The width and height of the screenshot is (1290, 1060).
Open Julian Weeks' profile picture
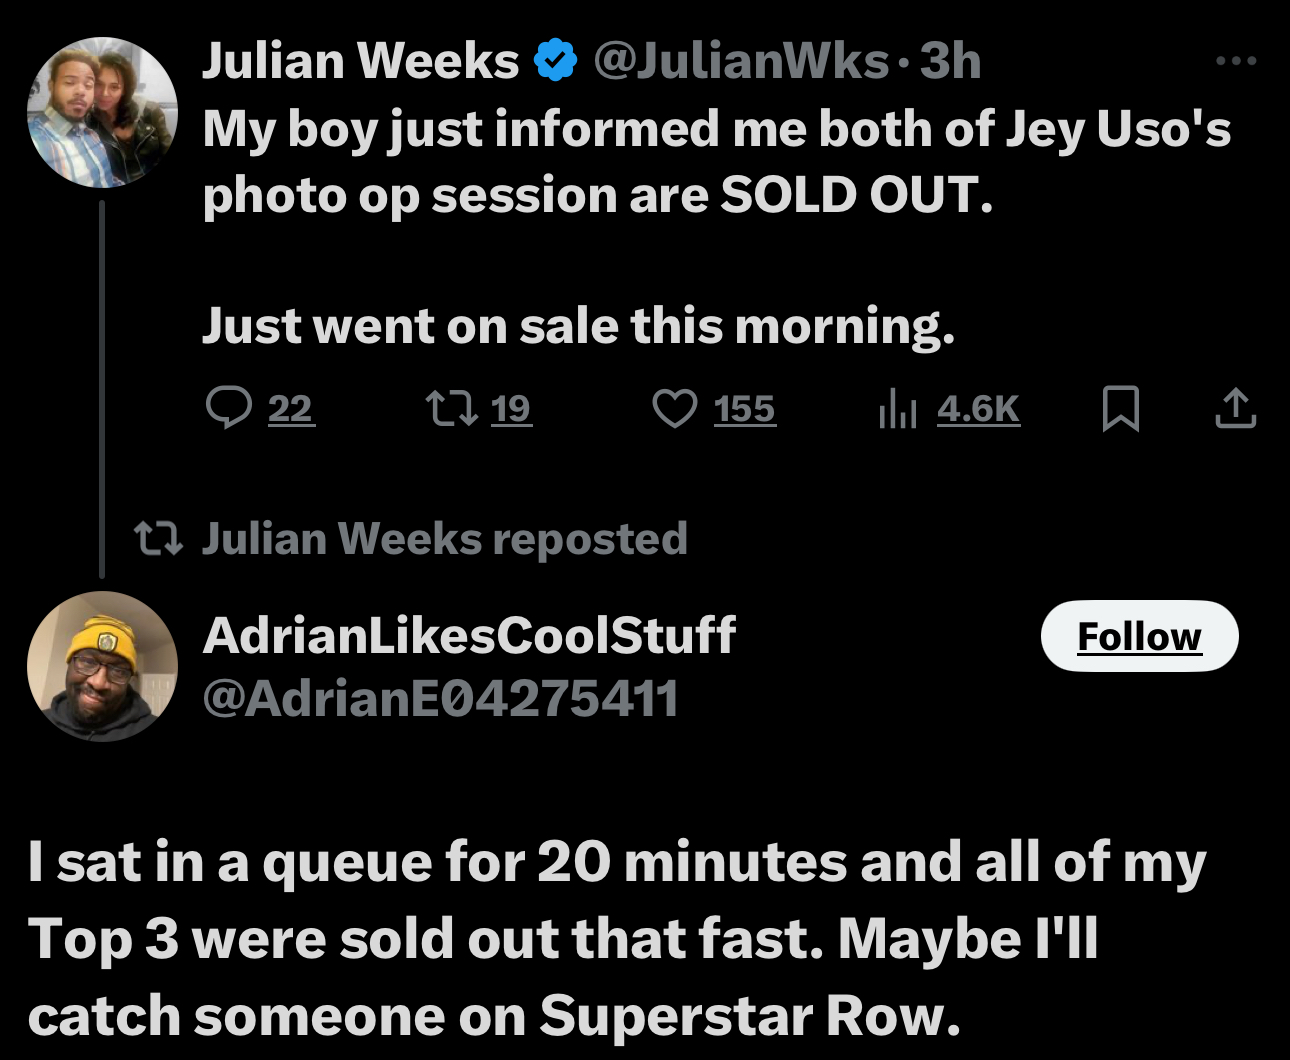(102, 112)
